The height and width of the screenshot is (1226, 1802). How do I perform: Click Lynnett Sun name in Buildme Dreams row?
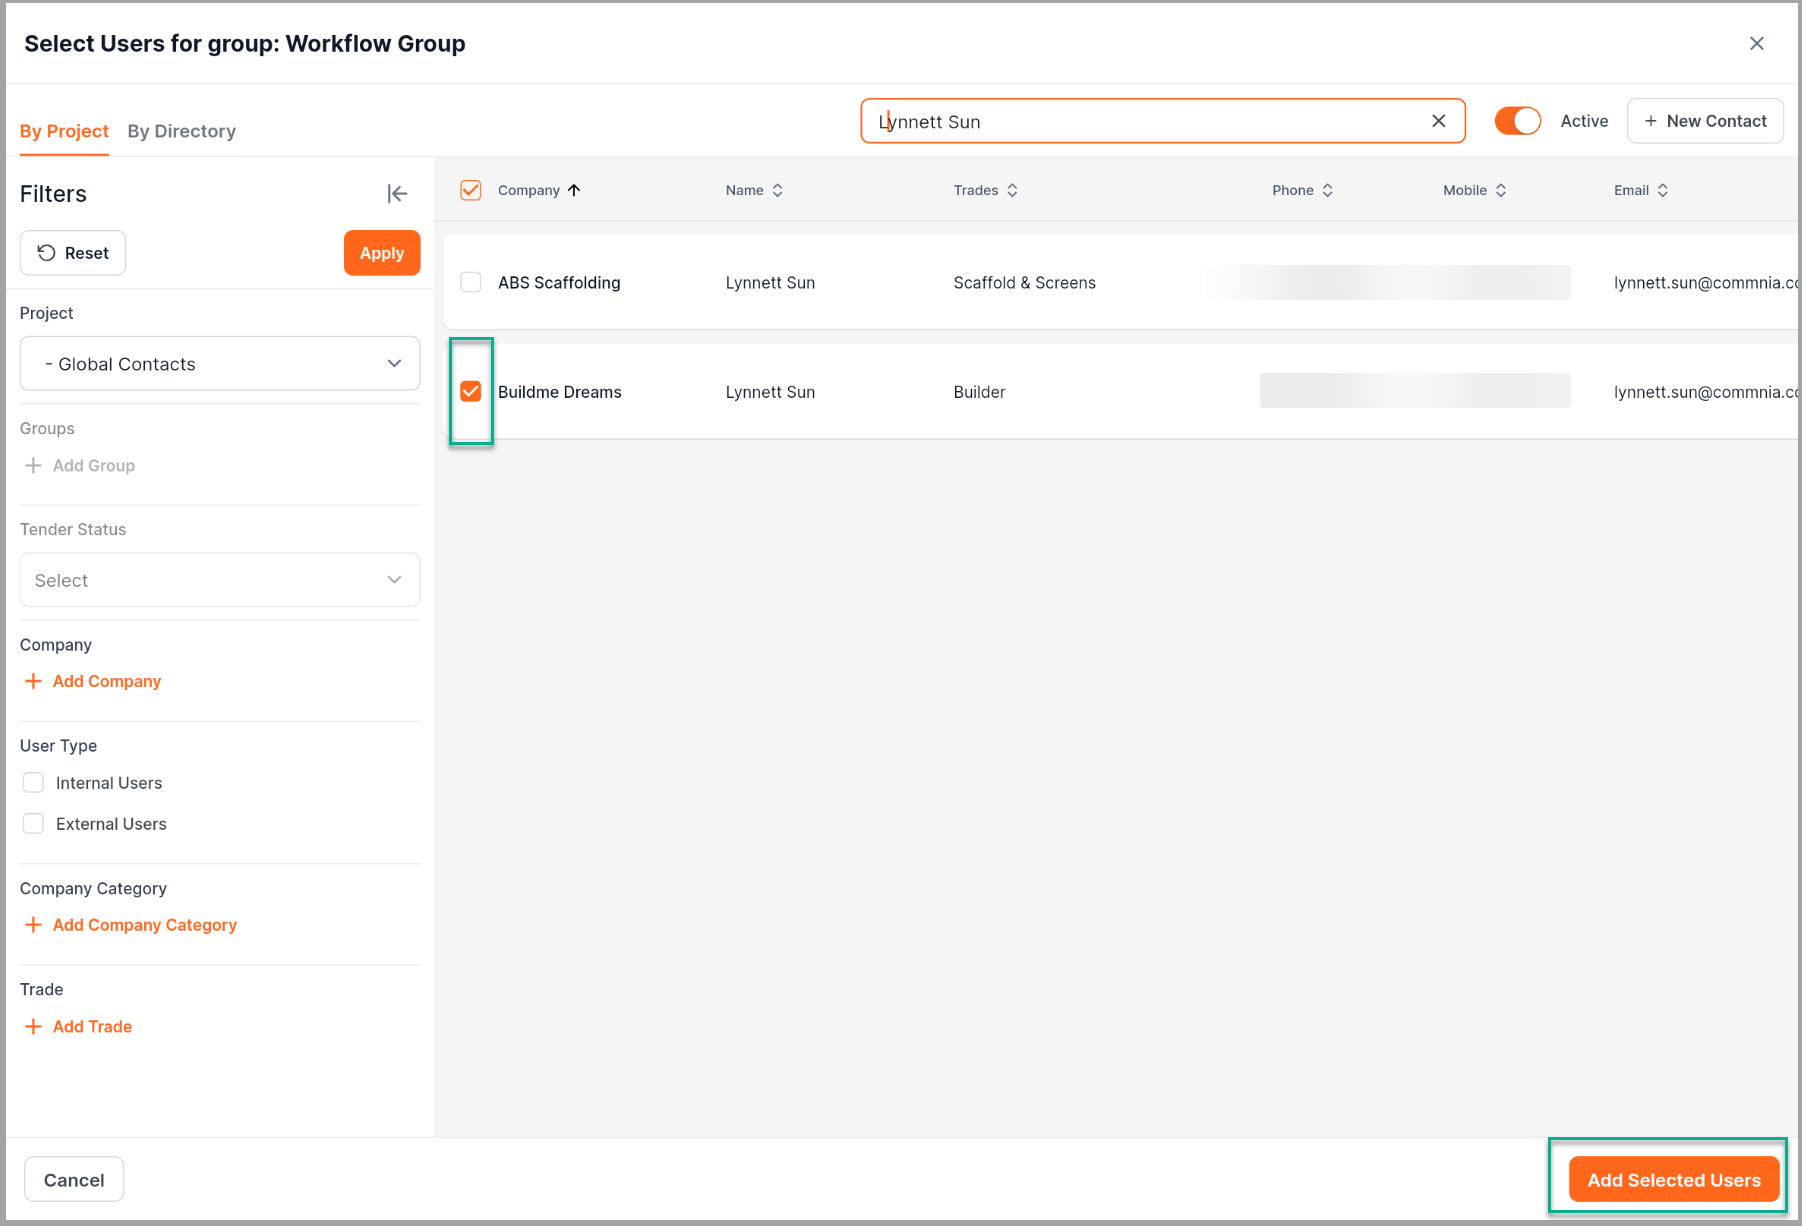[x=770, y=392]
